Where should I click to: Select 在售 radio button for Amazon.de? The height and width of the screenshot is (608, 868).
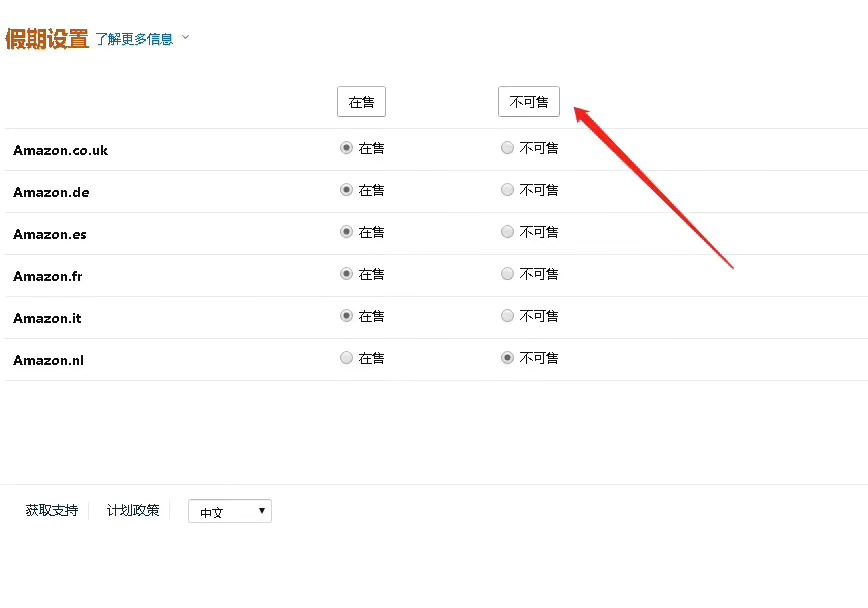click(345, 189)
